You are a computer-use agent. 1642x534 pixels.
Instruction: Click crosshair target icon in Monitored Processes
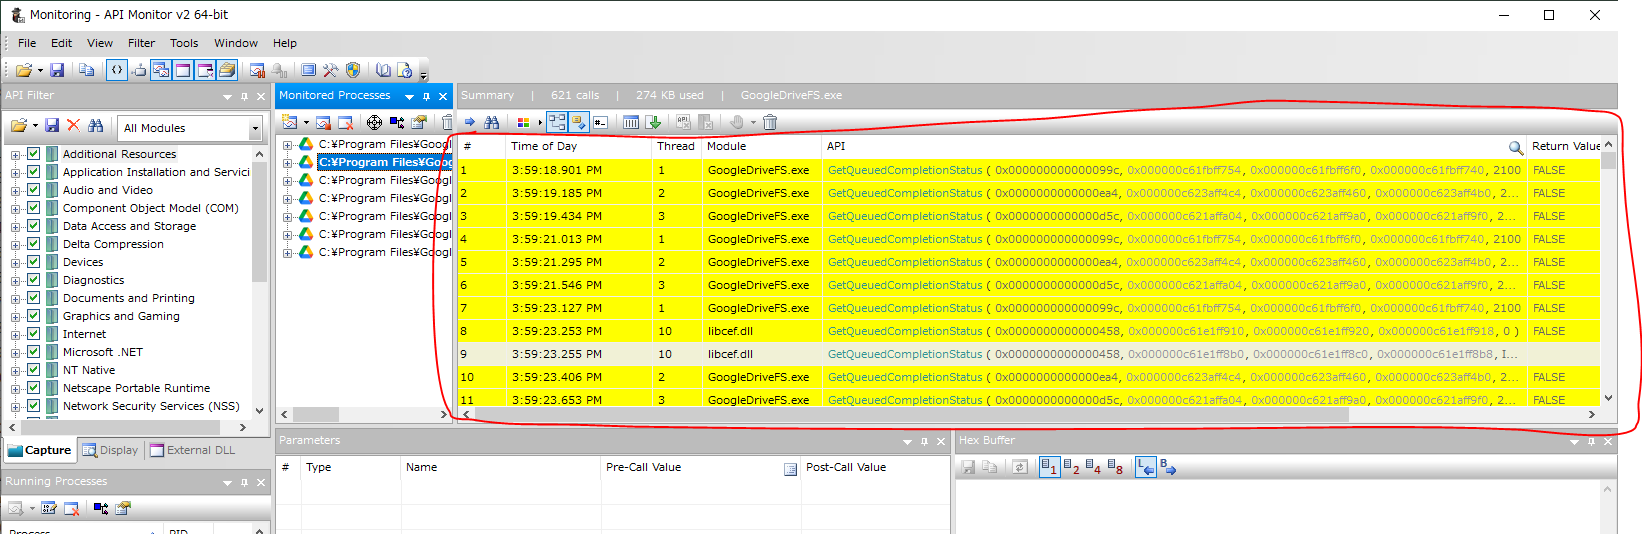[x=374, y=122]
